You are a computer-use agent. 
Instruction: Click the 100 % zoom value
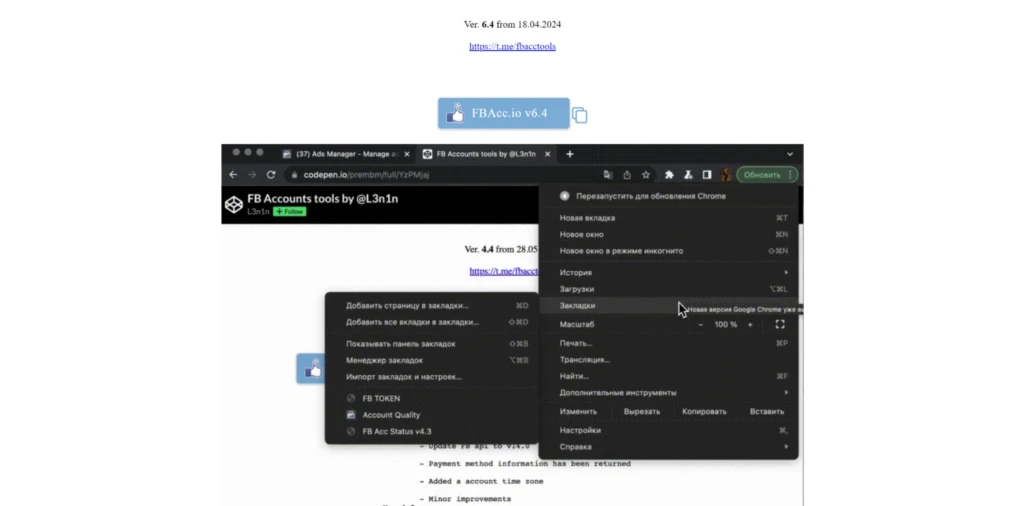coord(726,324)
